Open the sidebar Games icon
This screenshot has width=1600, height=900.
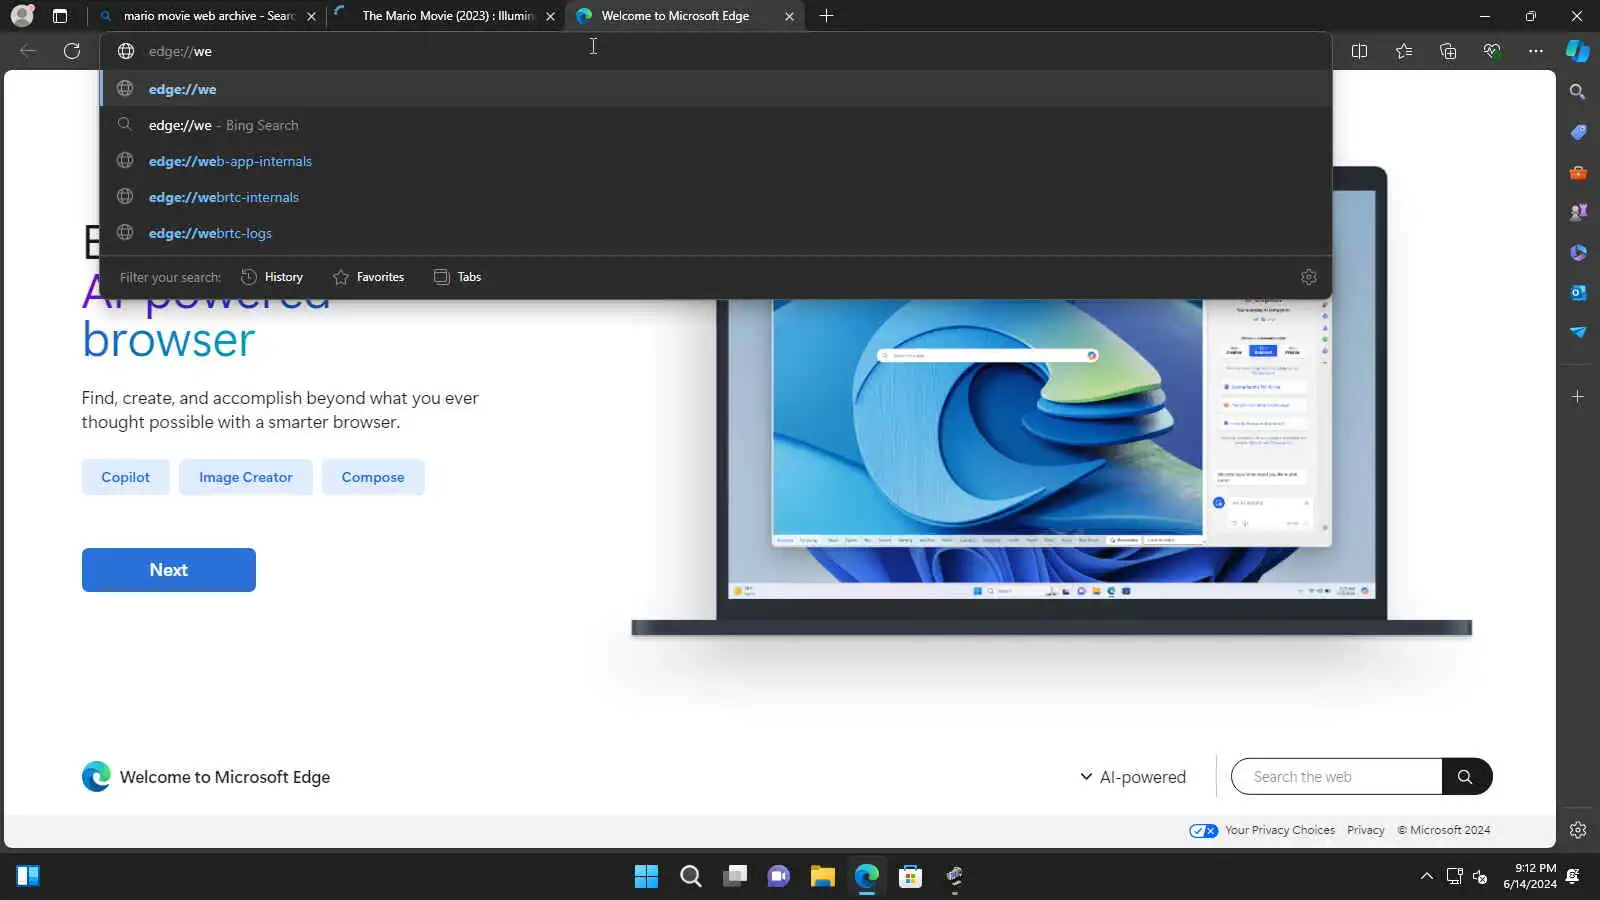1578,212
